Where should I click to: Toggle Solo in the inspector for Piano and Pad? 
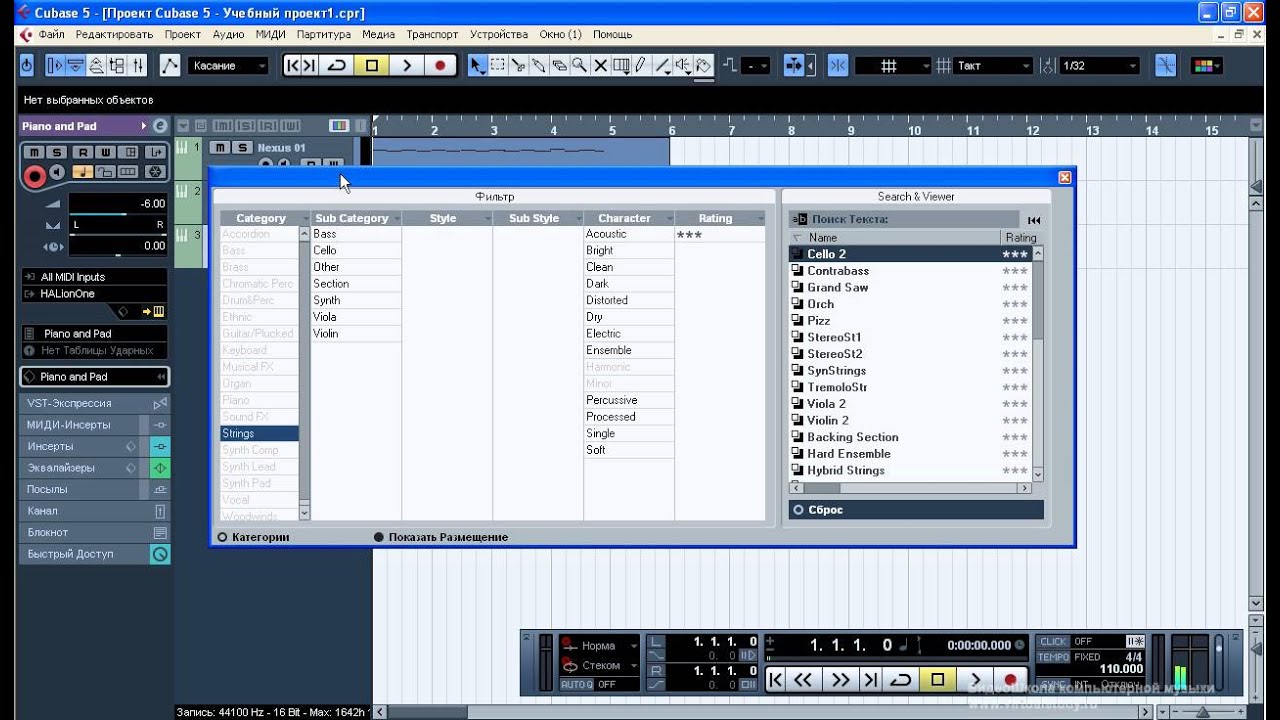pyautogui.click(x=58, y=152)
